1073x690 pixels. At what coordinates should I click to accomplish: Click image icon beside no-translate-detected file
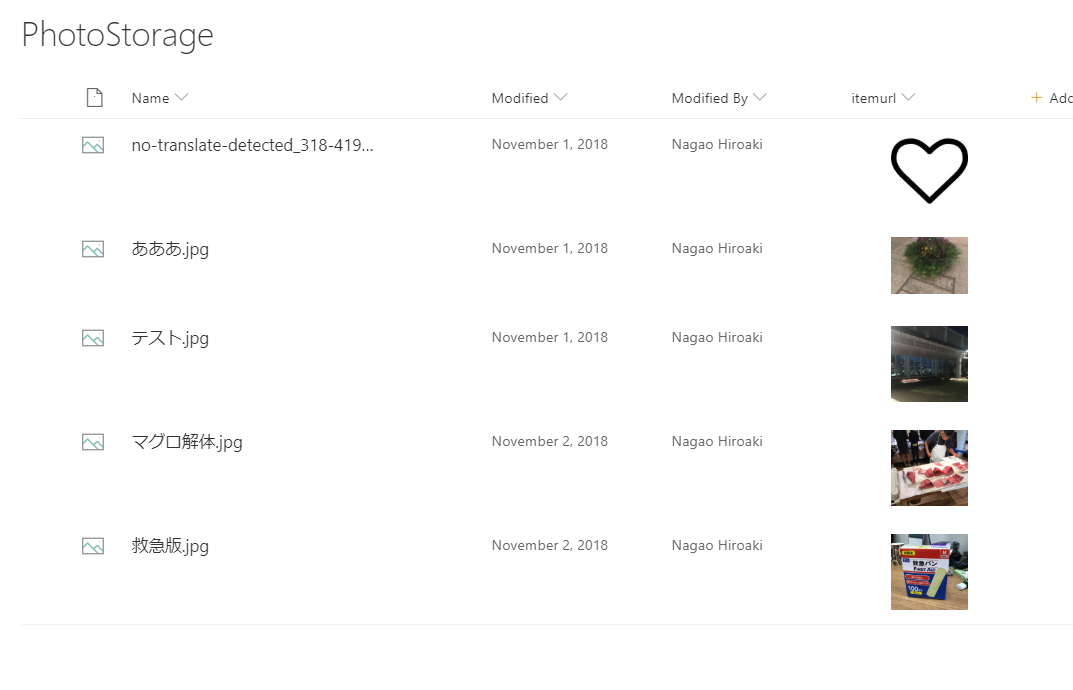coord(93,146)
